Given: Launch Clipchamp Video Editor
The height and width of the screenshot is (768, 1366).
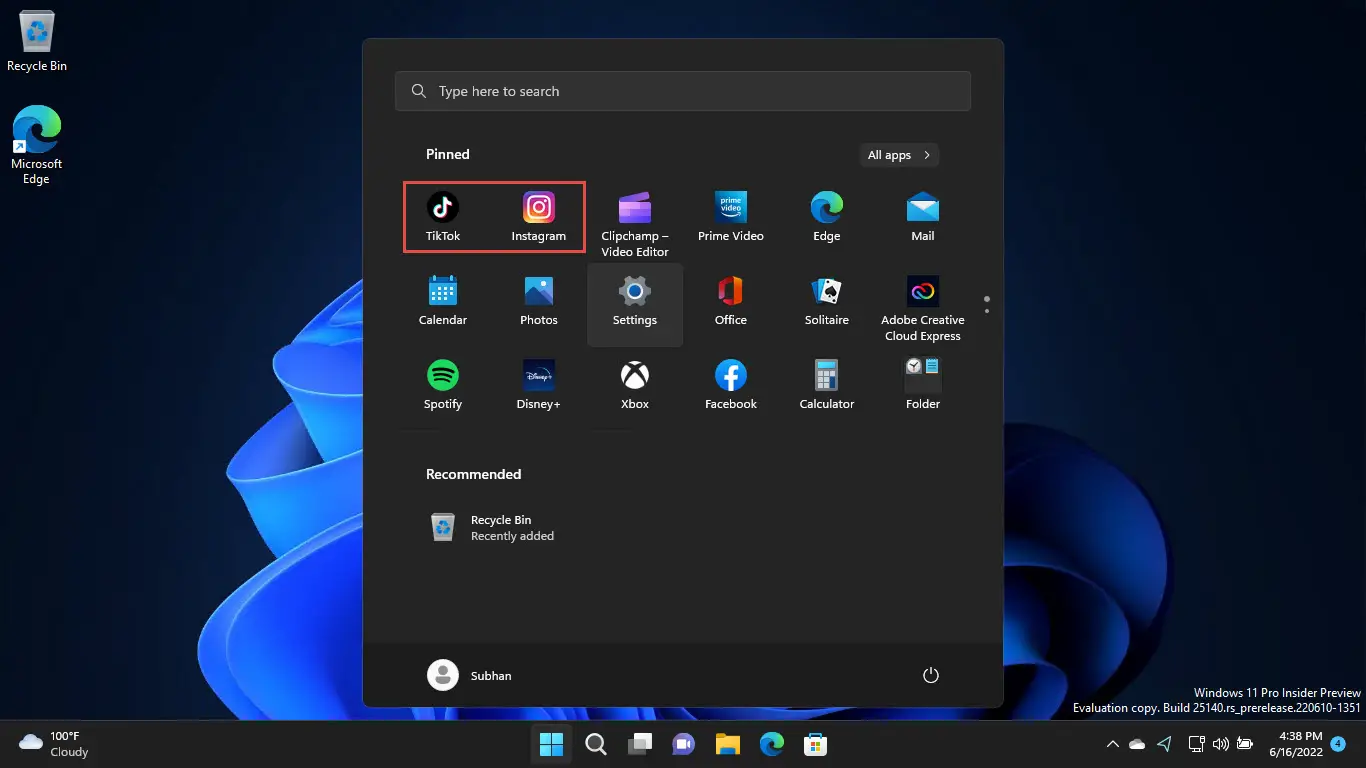Looking at the screenshot, I should coord(635,224).
